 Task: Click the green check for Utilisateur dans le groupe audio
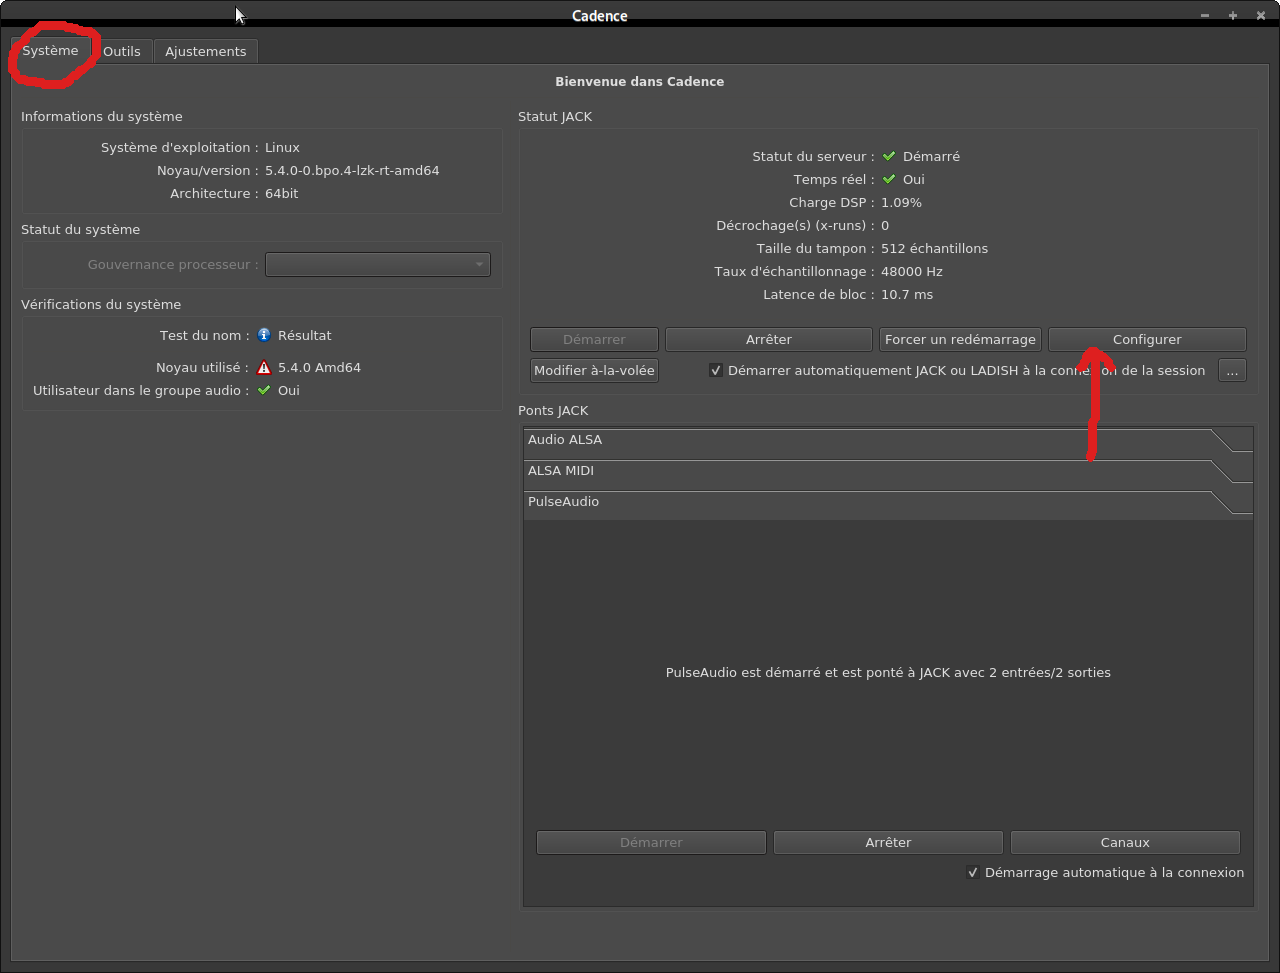pyautogui.click(x=264, y=390)
